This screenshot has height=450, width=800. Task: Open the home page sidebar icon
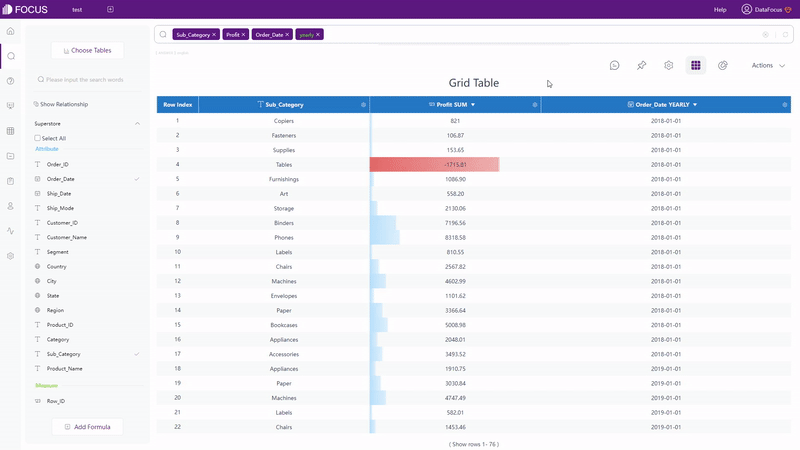(x=10, y=31)
